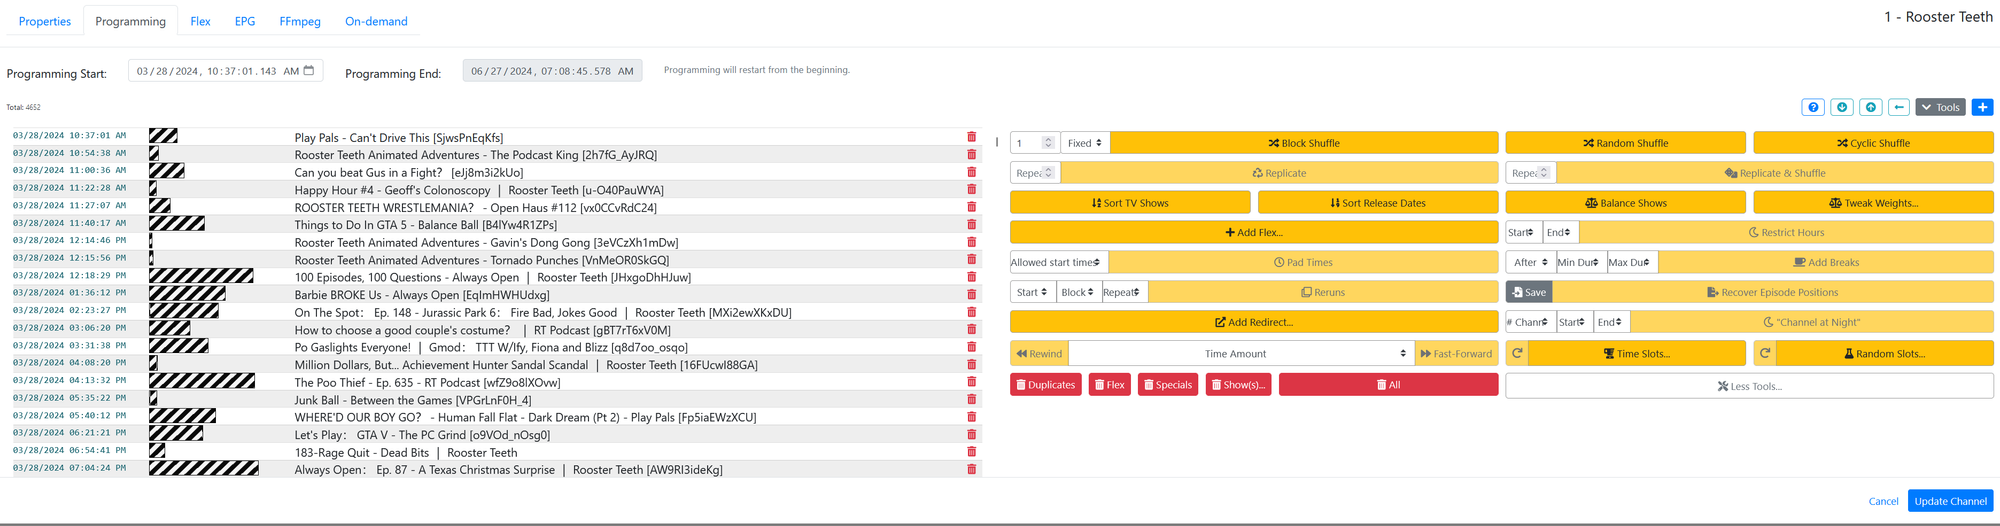Screen dimensions: 2000x526
Task: Open the calendar picker in Programming Start
Action: tap(309, 71)
